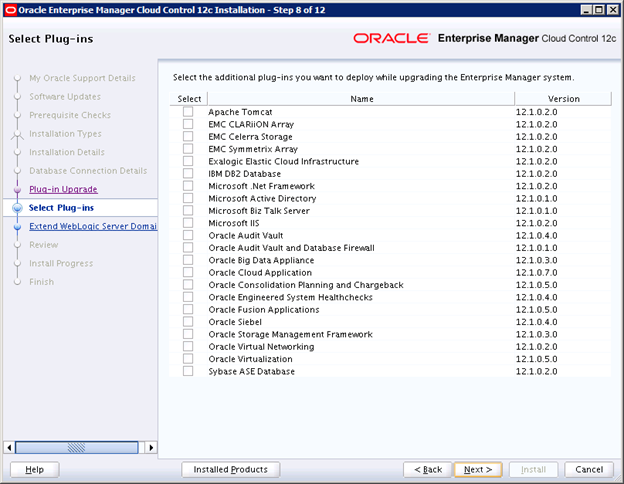
Task: Click version 12.1.0.3.0 of Oracle Big Data Appliance
Action: pyautogui.click(x=536, y=260)
